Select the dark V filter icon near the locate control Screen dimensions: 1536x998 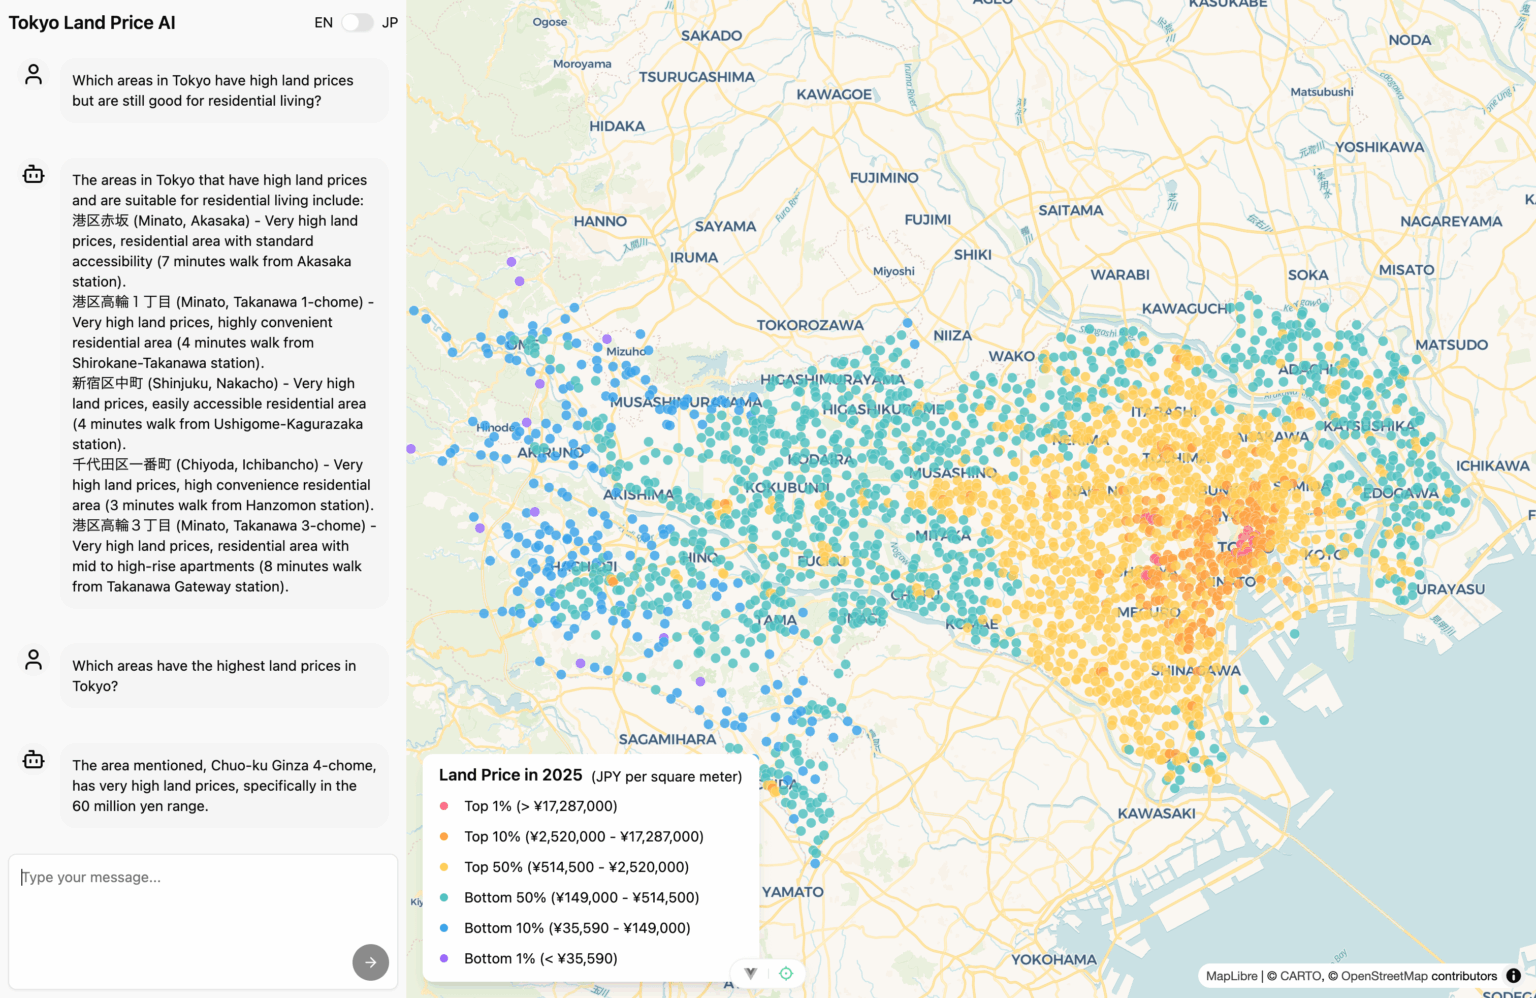coord(749,972)
